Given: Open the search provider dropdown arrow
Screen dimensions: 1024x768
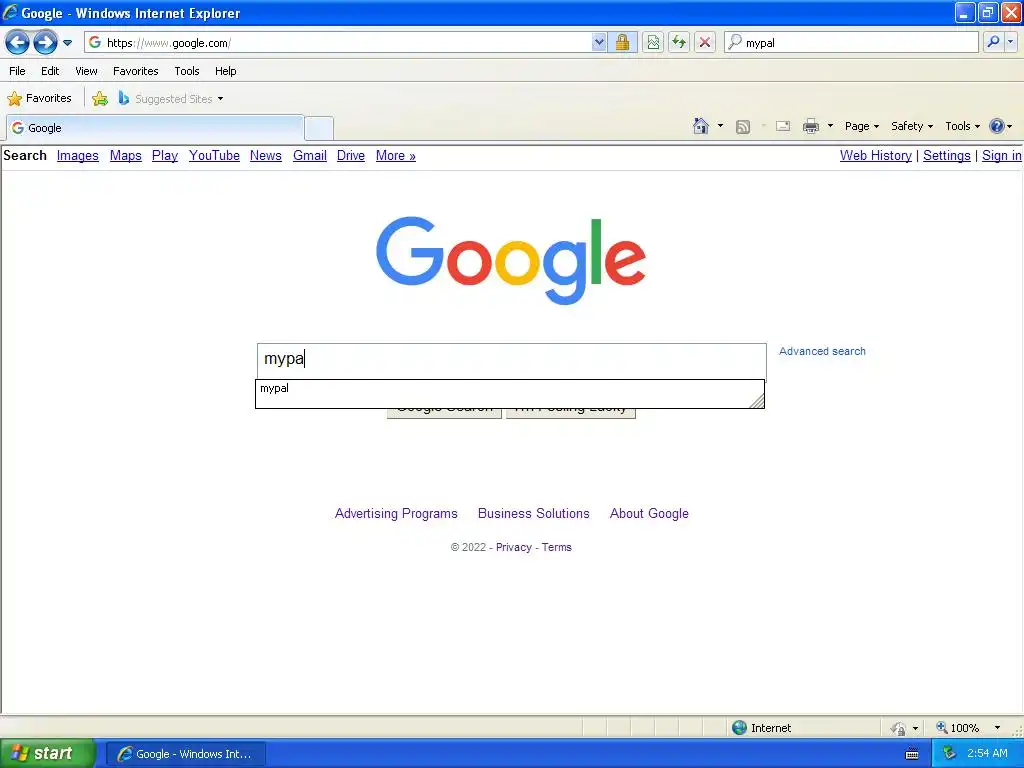Looking at the screenshot, I should [1010, 42].
